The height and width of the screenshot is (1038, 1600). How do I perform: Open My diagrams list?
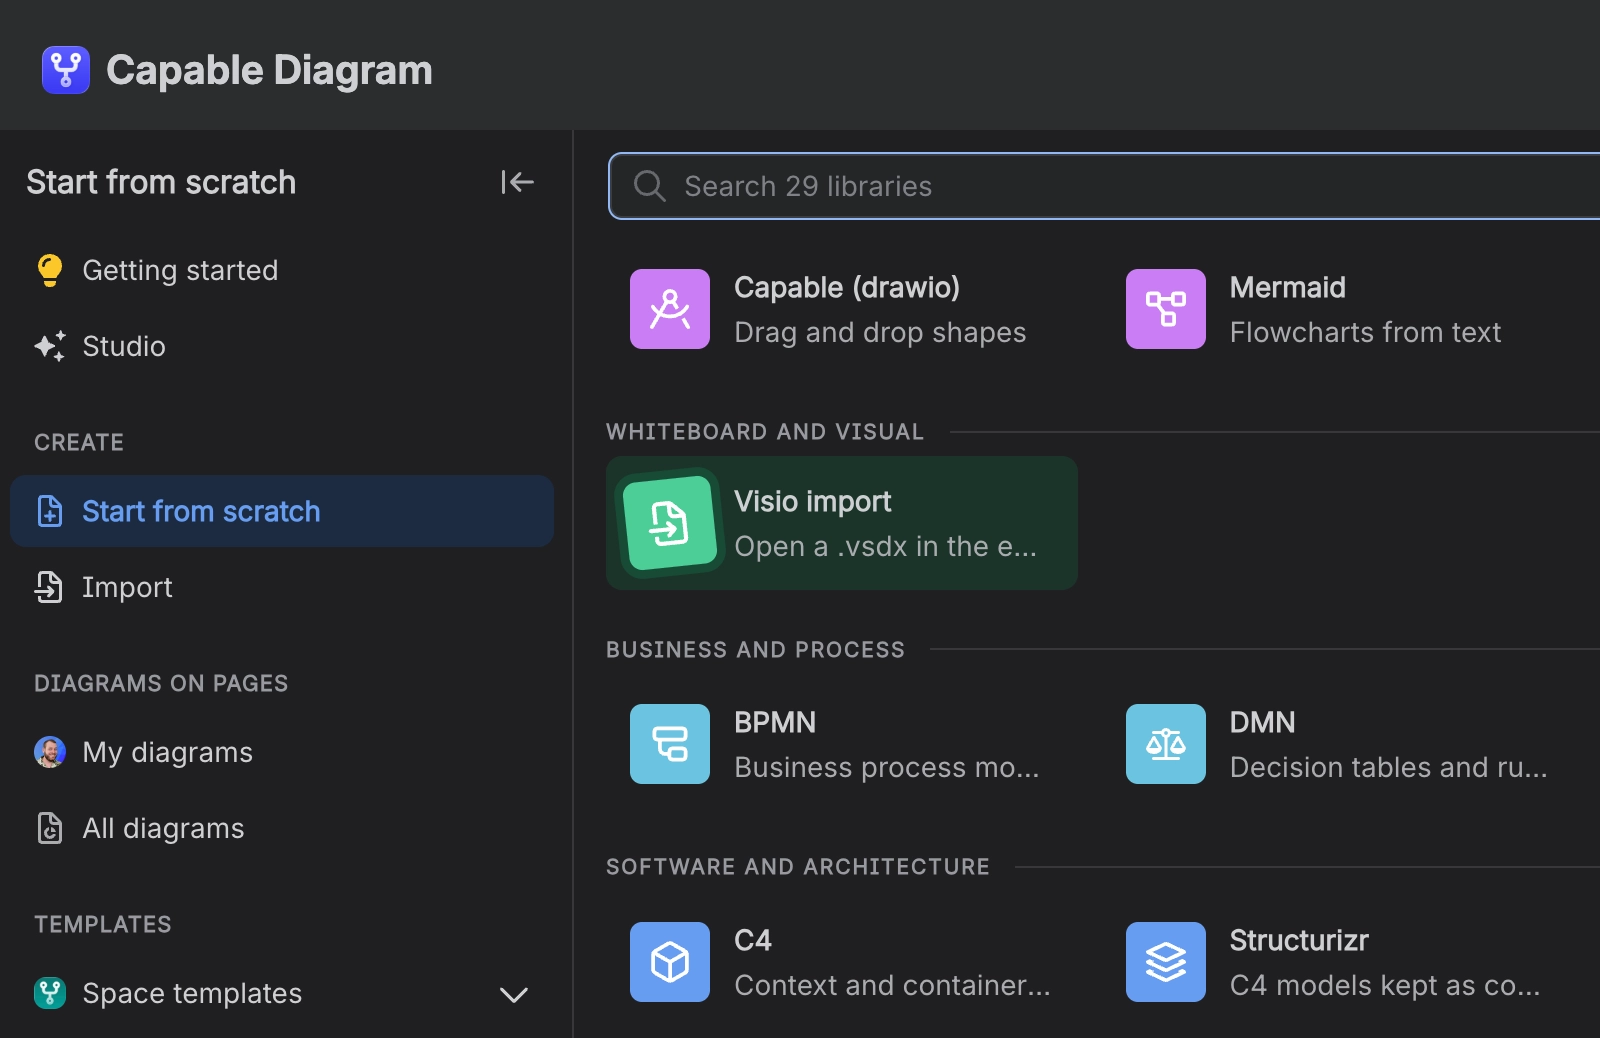click(x=282, y=752)
